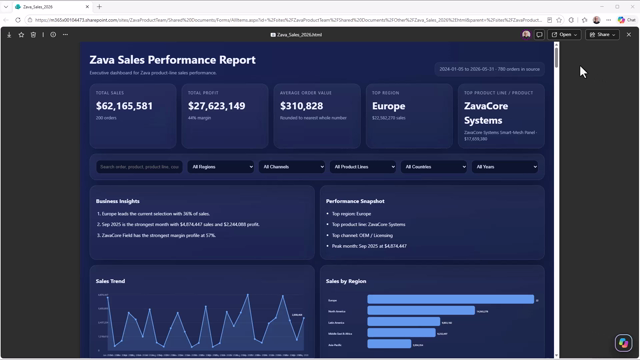Click the browser back arrow
The height and width of the screenshot is (360, 640).
[x=6, y=20]
